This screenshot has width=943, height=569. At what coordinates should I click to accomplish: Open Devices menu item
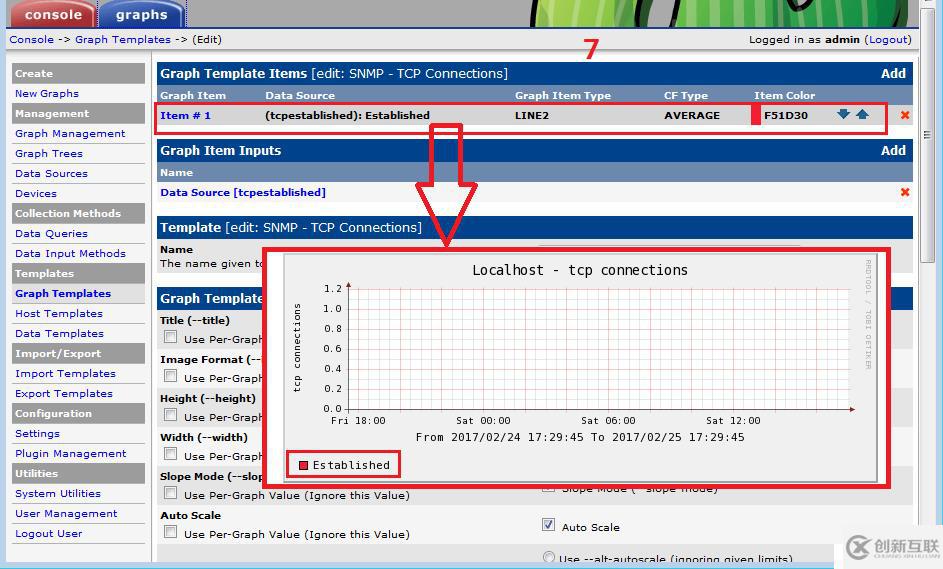click(x=35, y=193)
